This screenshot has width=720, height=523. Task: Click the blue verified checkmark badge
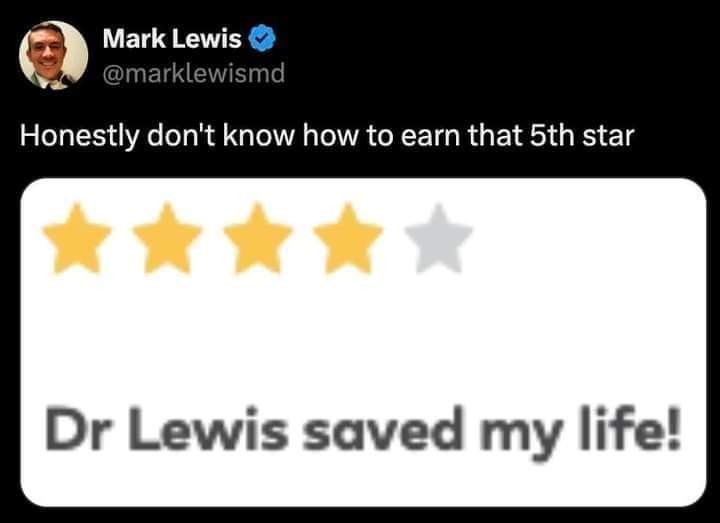(262, 39)
